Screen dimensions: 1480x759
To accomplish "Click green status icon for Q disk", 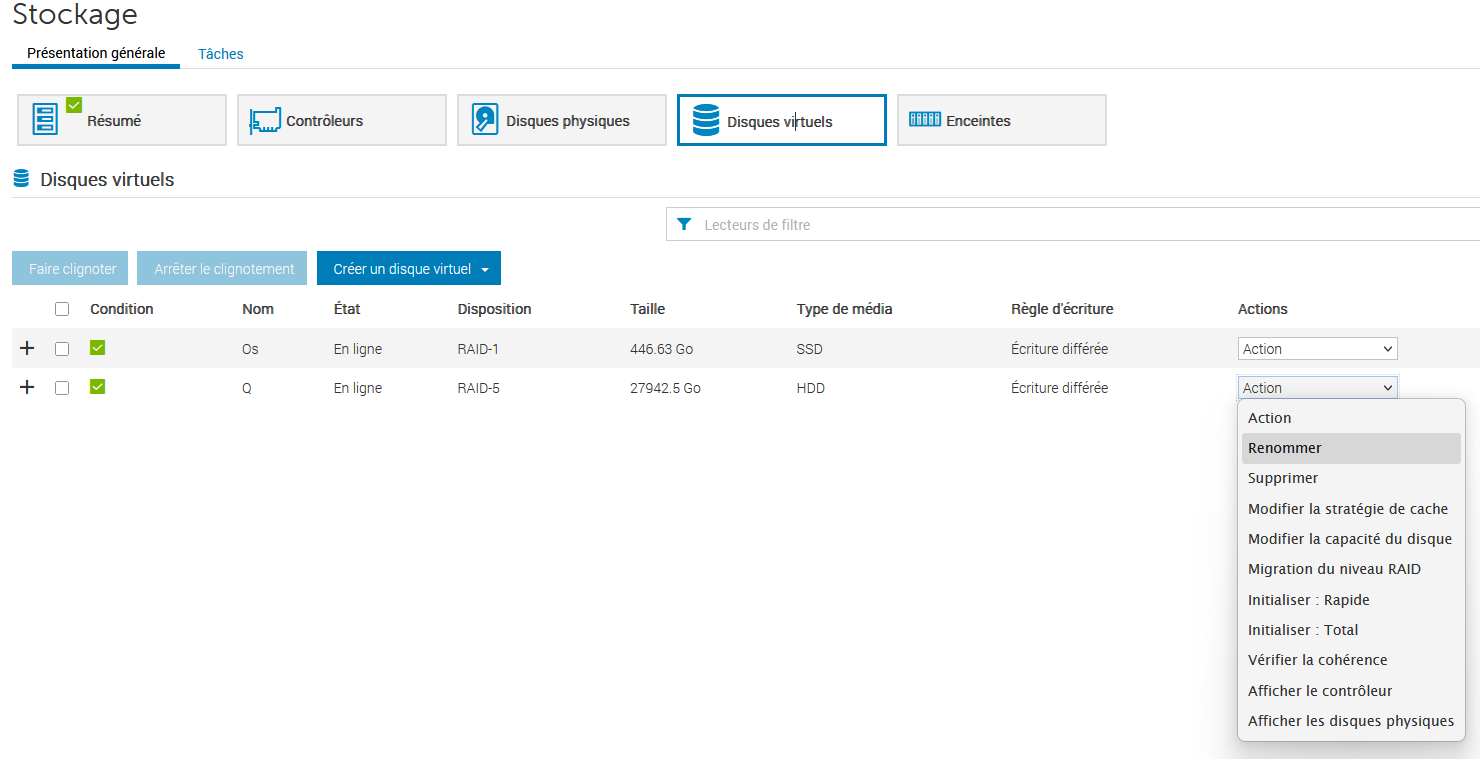I will coord(97,387).
